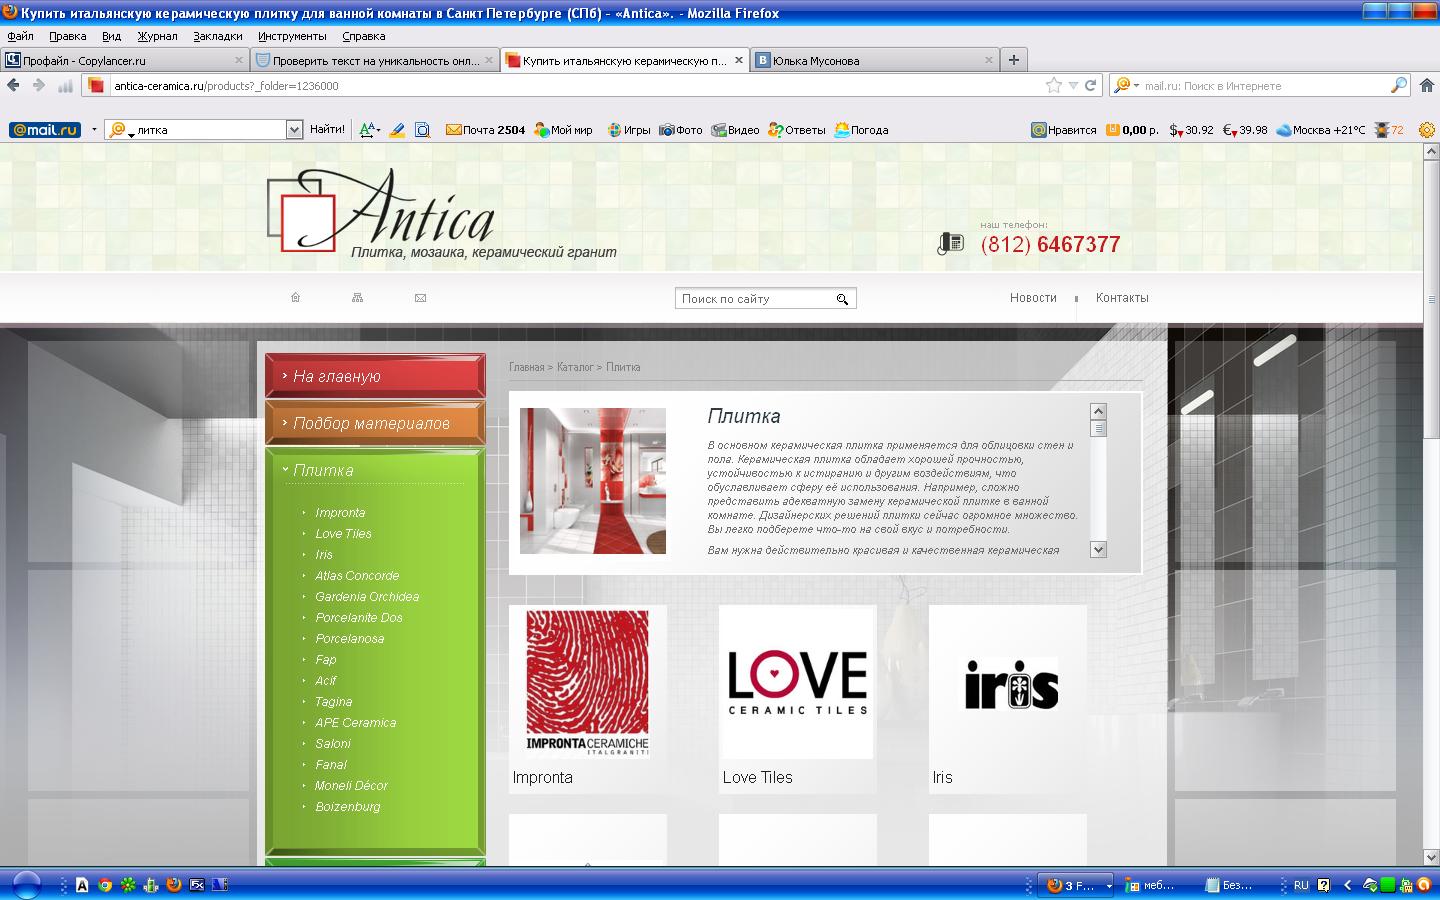Open Почта mail in the toolbar
This screenshot has width=1440, height=900.
485,130
